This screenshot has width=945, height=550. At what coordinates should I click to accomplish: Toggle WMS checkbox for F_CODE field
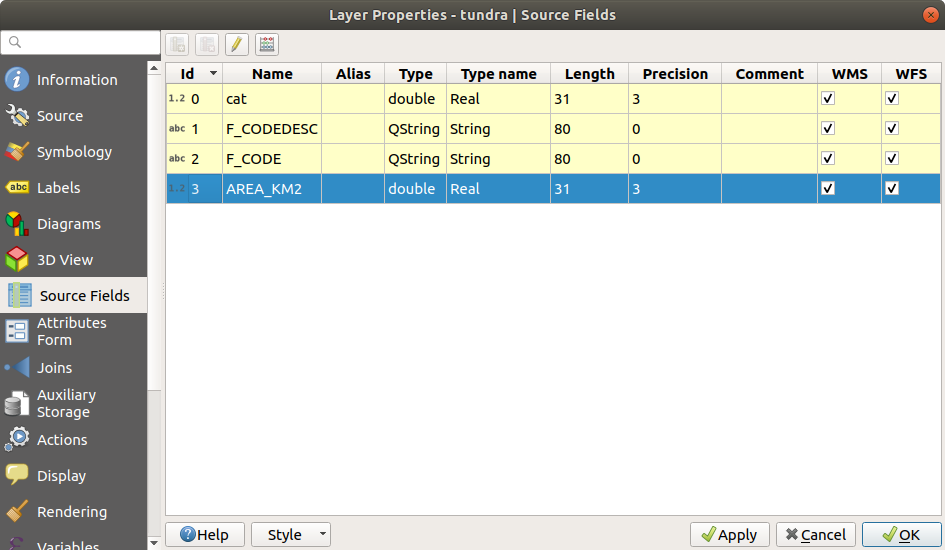pyautogui.click(x=828, y=158)
